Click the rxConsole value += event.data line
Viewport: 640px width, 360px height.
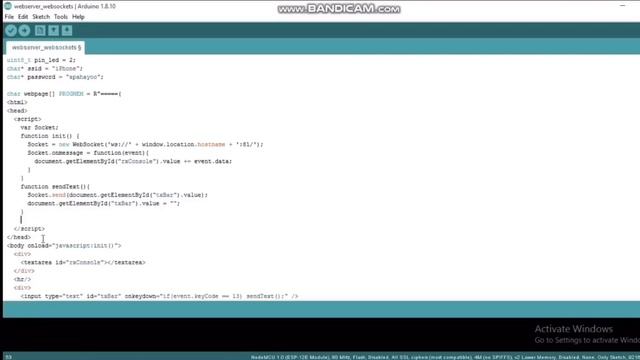tap(133, 161)
